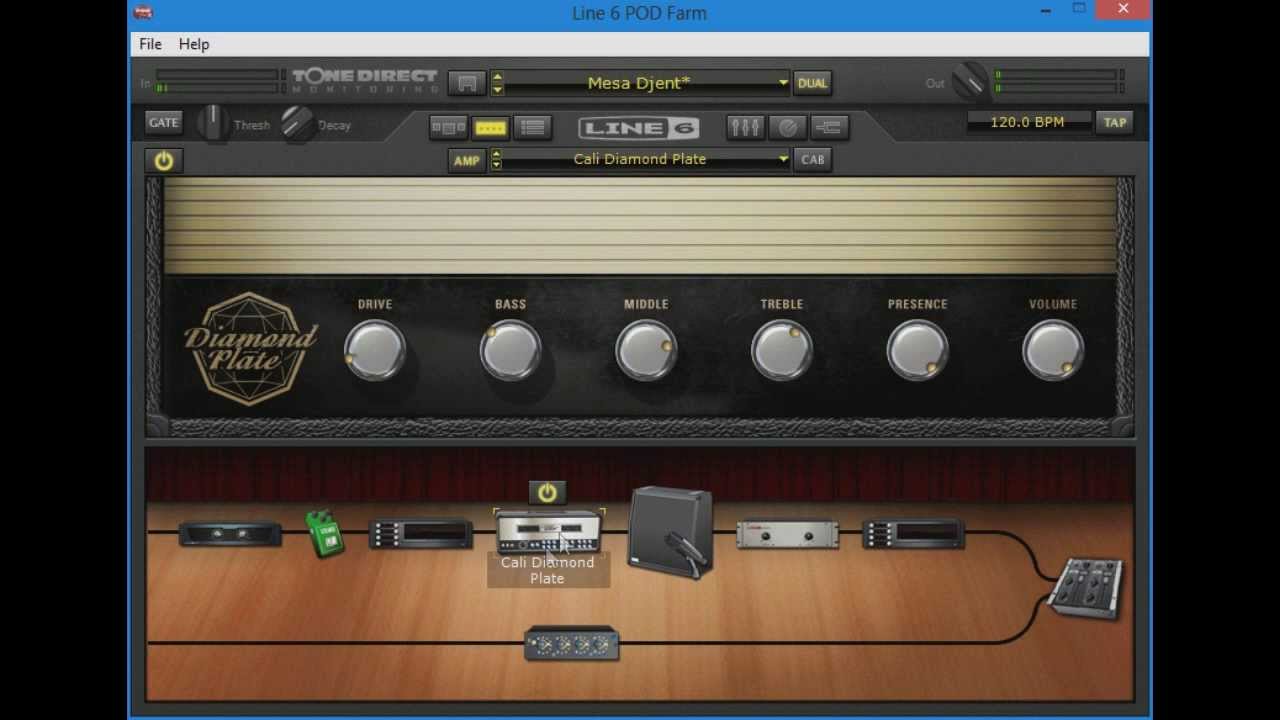1280x720 pixels.
Task: Toggle the amp power button above Diamond Plate
Action: tap(164, 160)
